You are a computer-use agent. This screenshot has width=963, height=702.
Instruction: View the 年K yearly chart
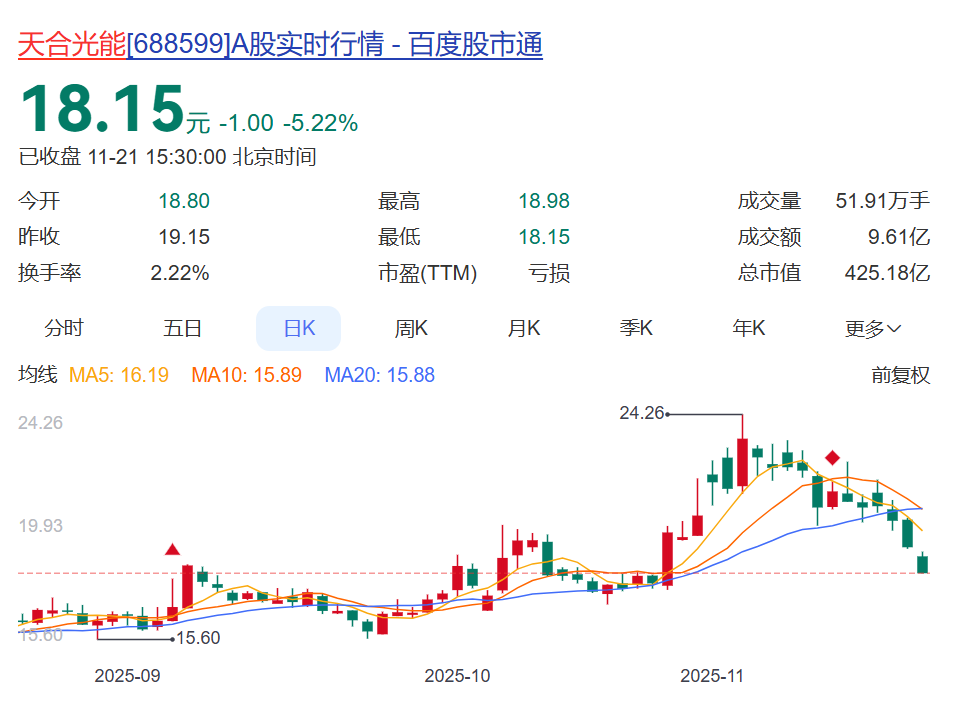[749, 329]
